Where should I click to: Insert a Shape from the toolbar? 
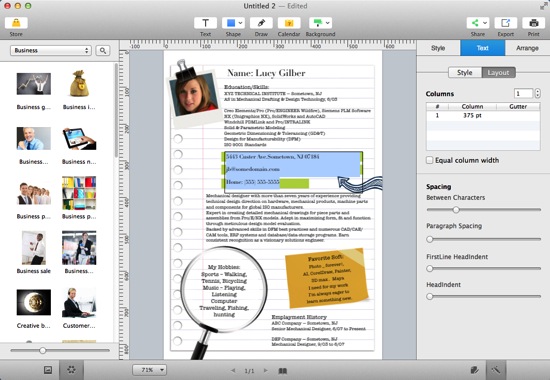tap(231, 23)
